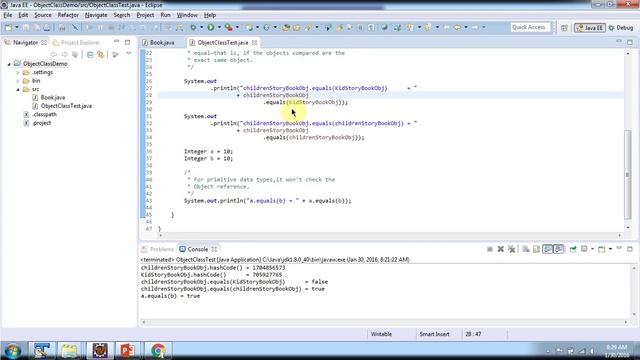Open the File menu
Screen dimensions: 640x360
[x=8, y=15]
